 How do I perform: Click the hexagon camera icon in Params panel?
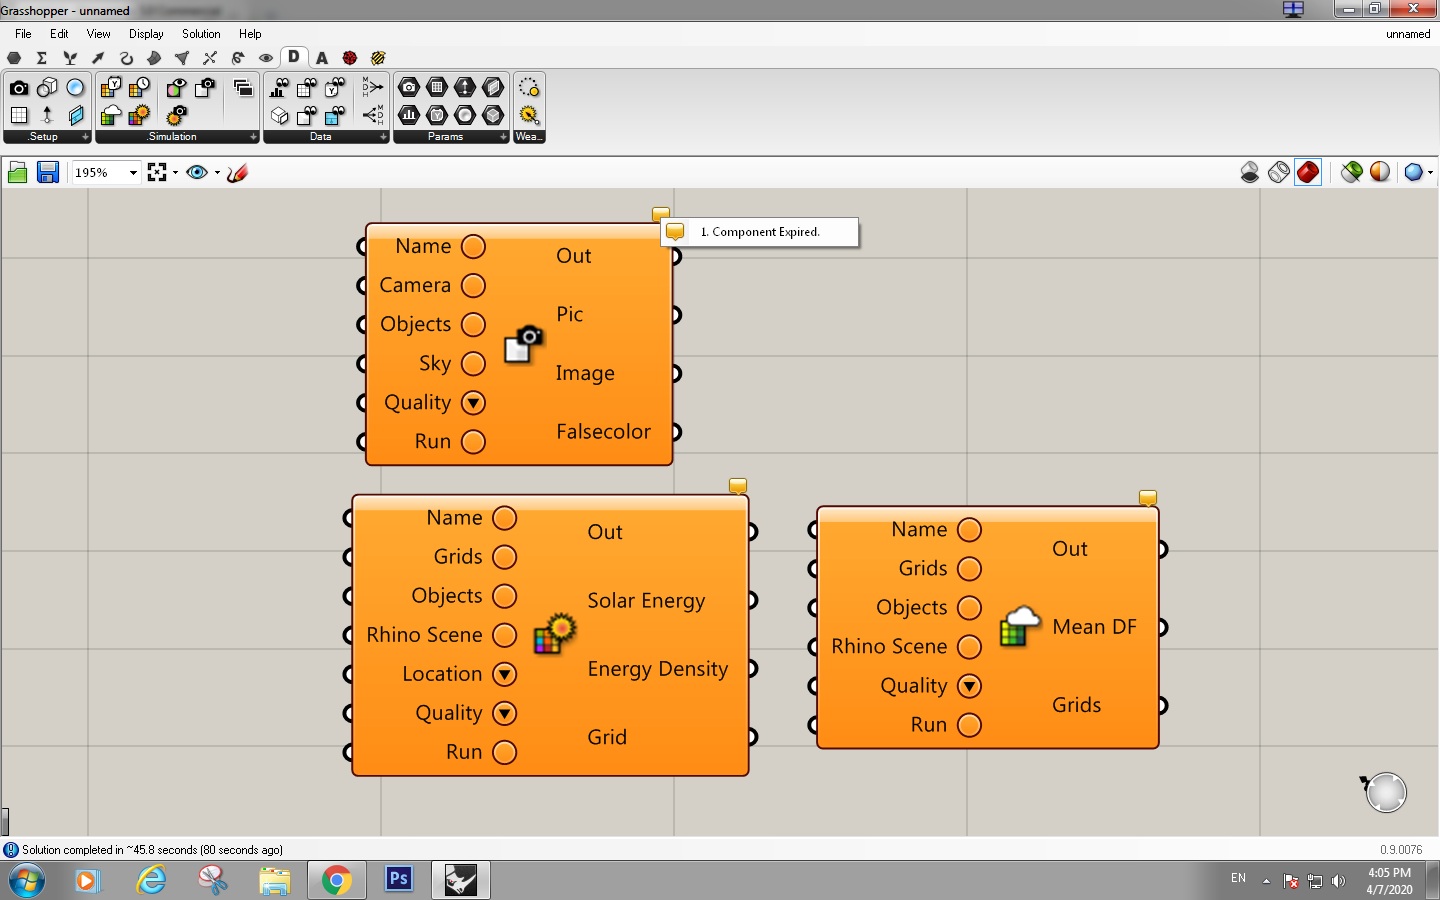click(409, 88)
